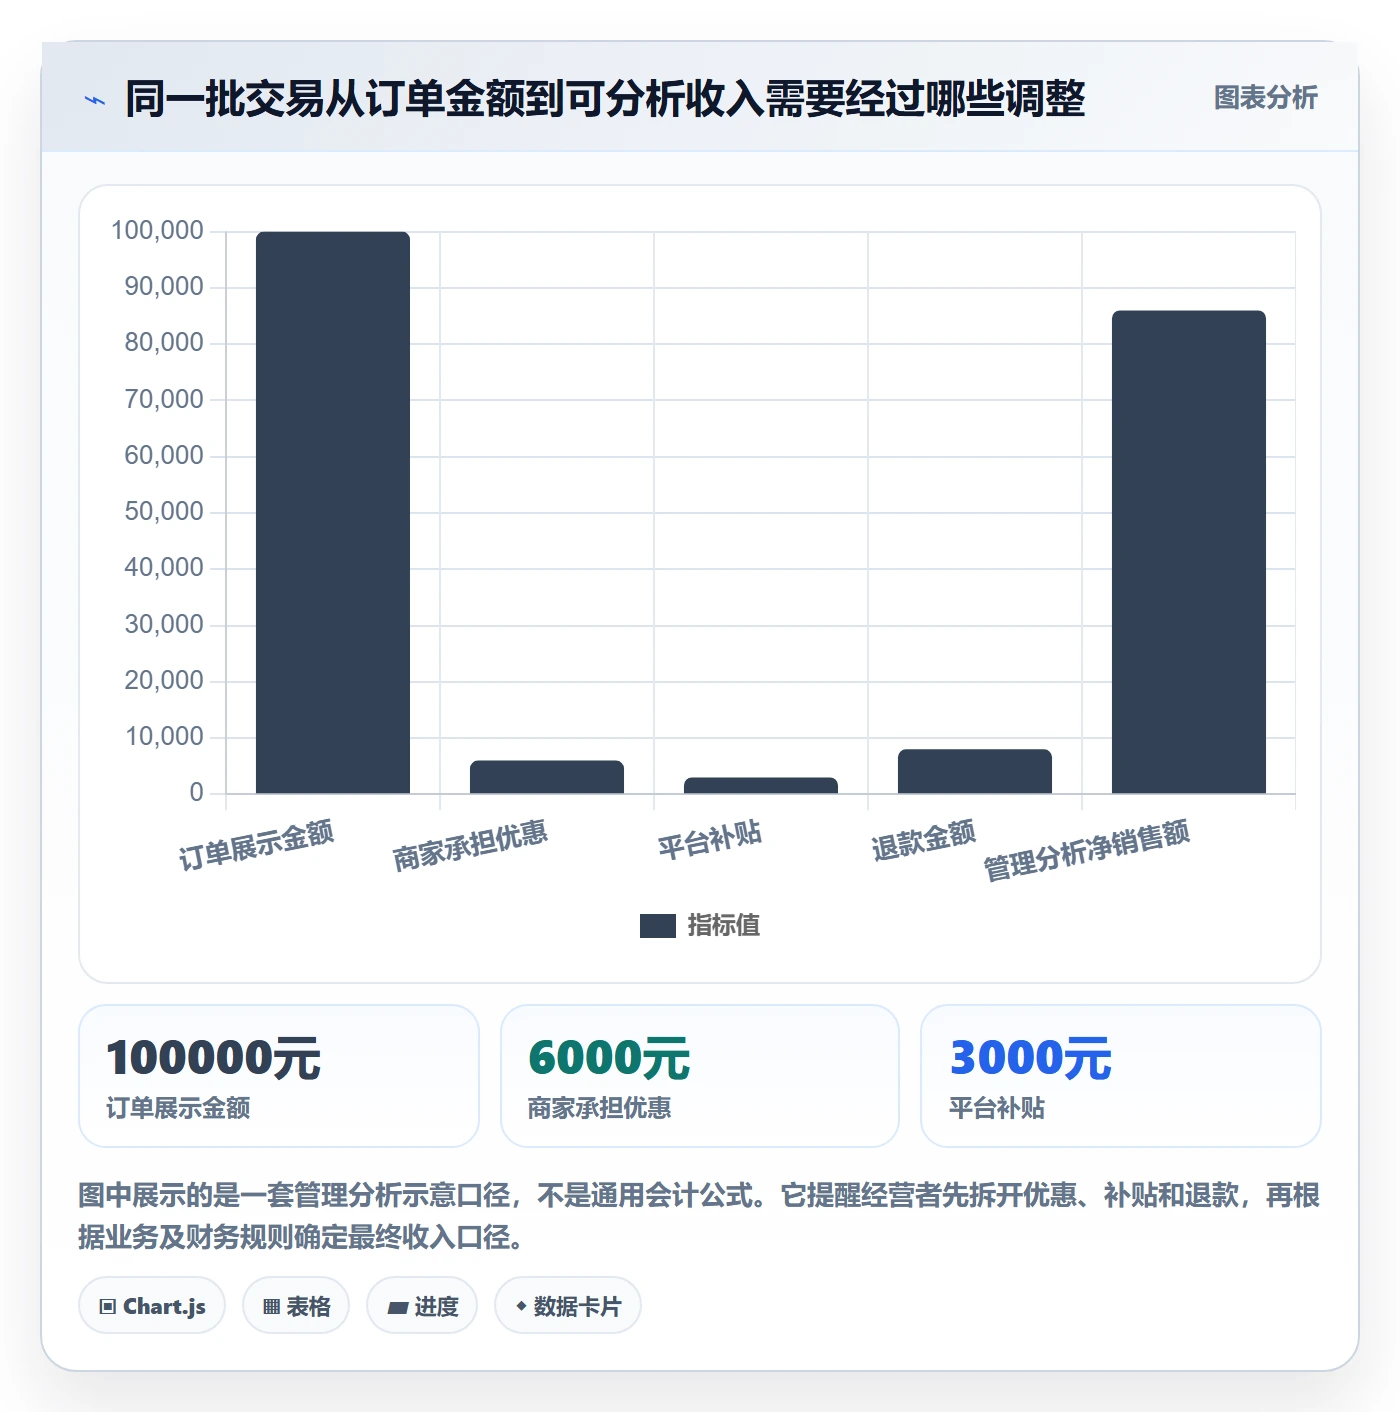Click the bar icon in 进度 chip
The image size is (1400, 1412).
pos(397,1308)
